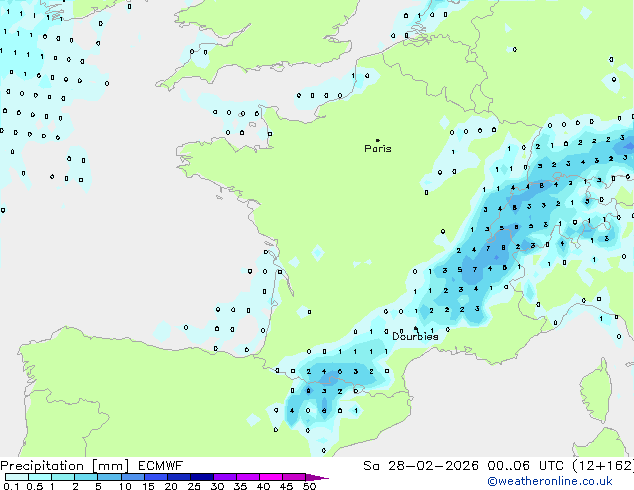
Task: Click the '0.1' legend scale value
Action: pos(11,486)
